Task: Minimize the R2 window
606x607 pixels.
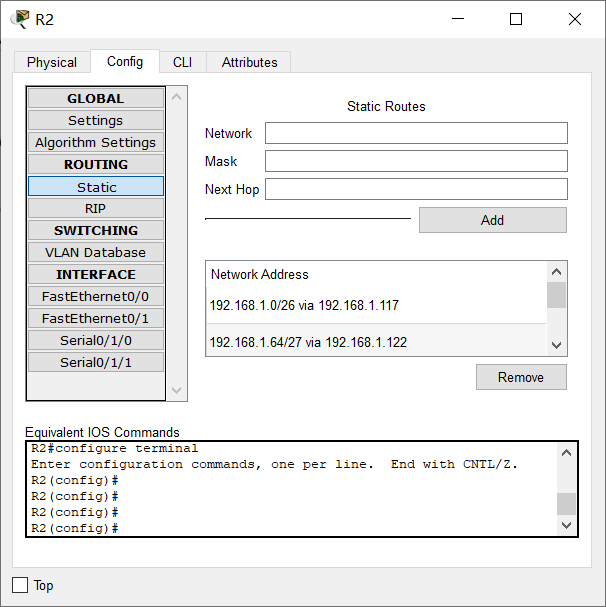Action: pyautogui.click(x=458, y=19)
